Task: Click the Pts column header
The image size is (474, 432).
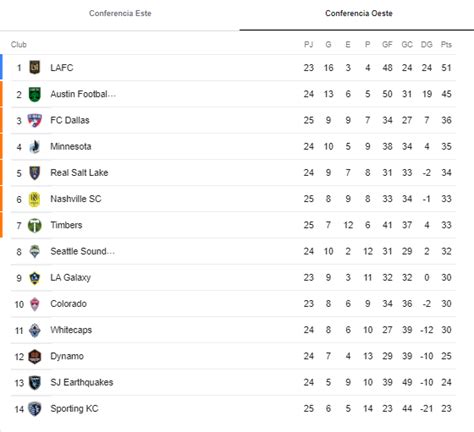Action: pos(446,44)
